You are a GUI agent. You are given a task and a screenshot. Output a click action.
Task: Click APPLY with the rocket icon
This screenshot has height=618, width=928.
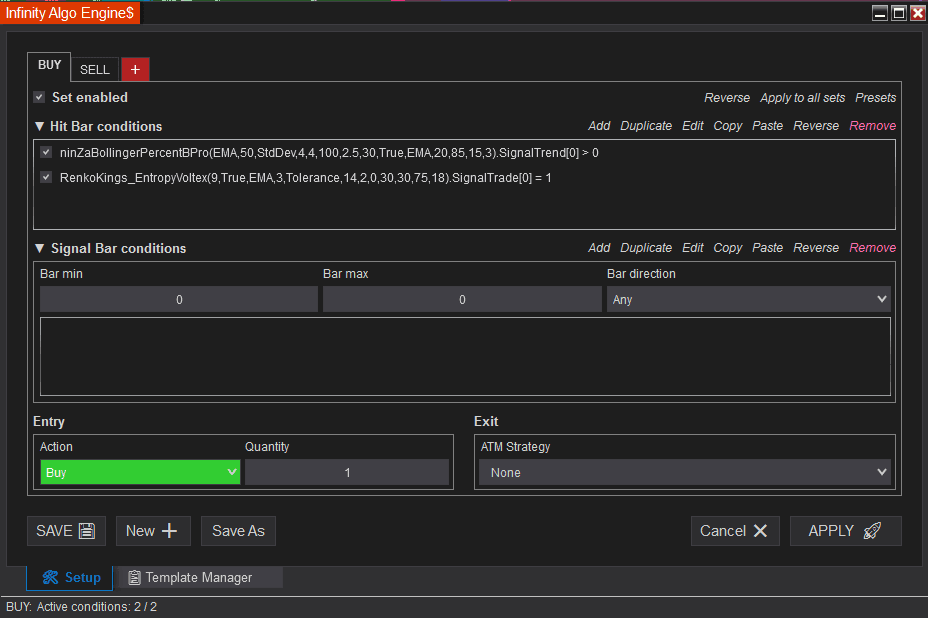[x=845, y=531]
